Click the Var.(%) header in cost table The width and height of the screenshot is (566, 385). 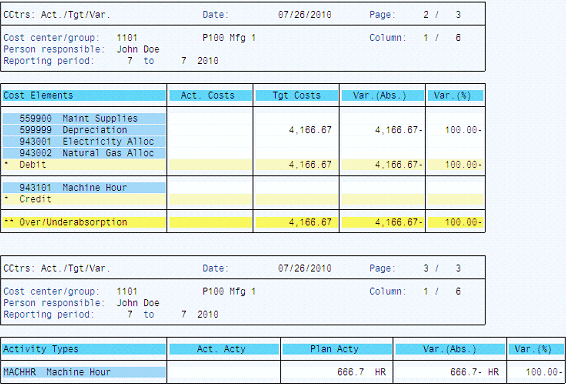(456, 96)
